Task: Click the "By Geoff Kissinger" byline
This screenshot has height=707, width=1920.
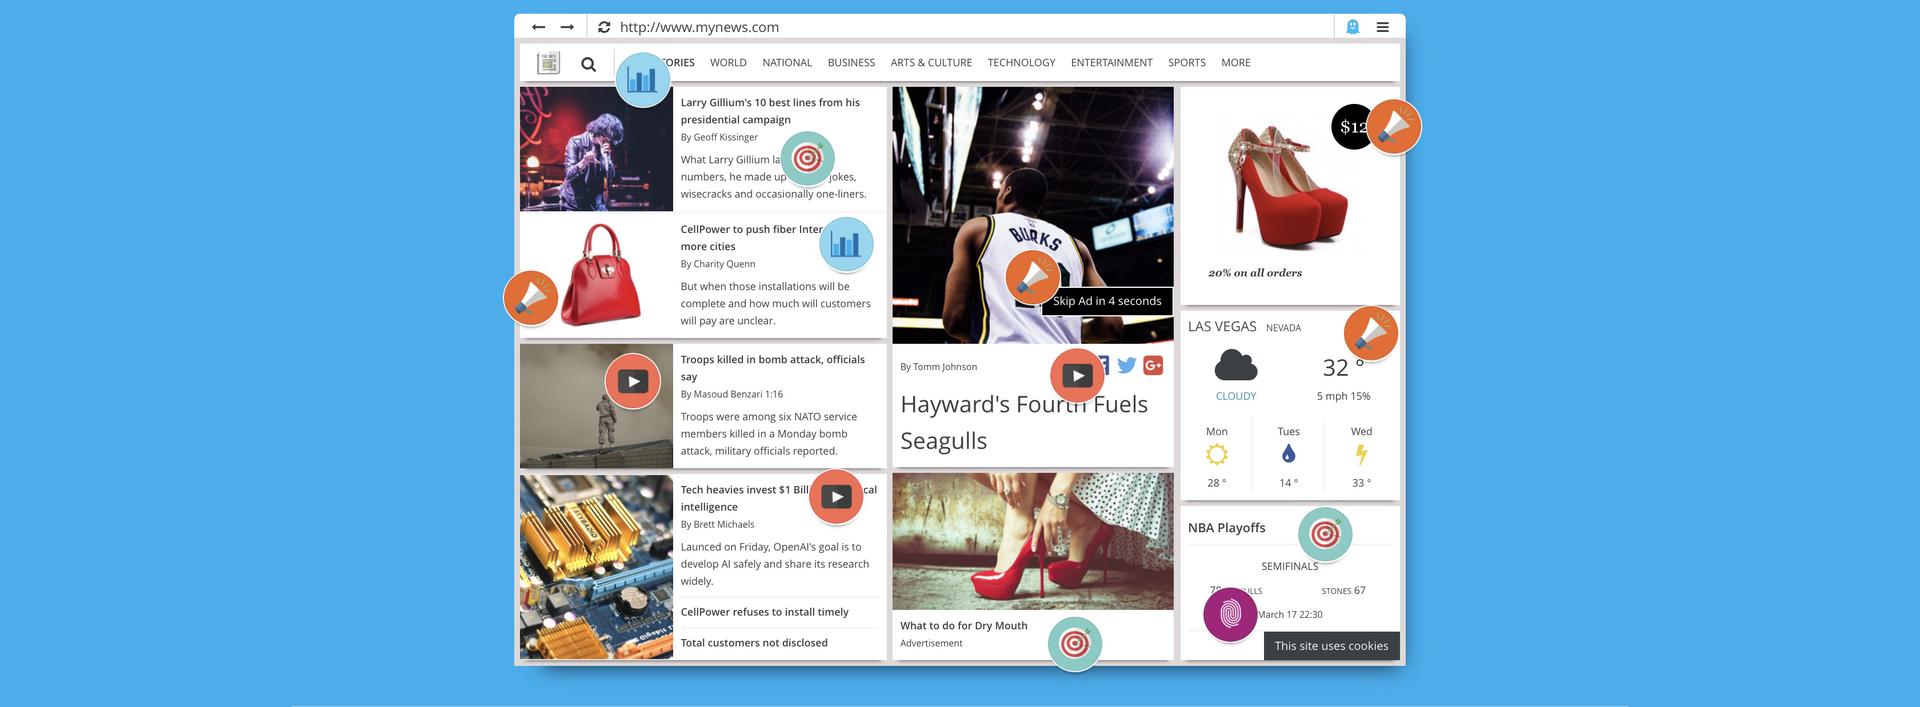Action: coord(719,137)
